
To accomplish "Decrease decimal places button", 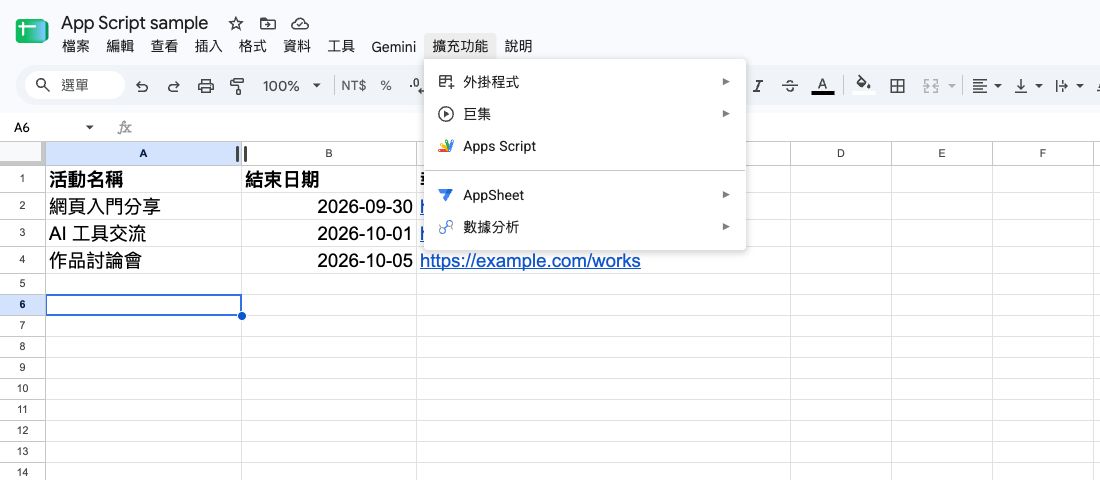I will coord(415,86).
